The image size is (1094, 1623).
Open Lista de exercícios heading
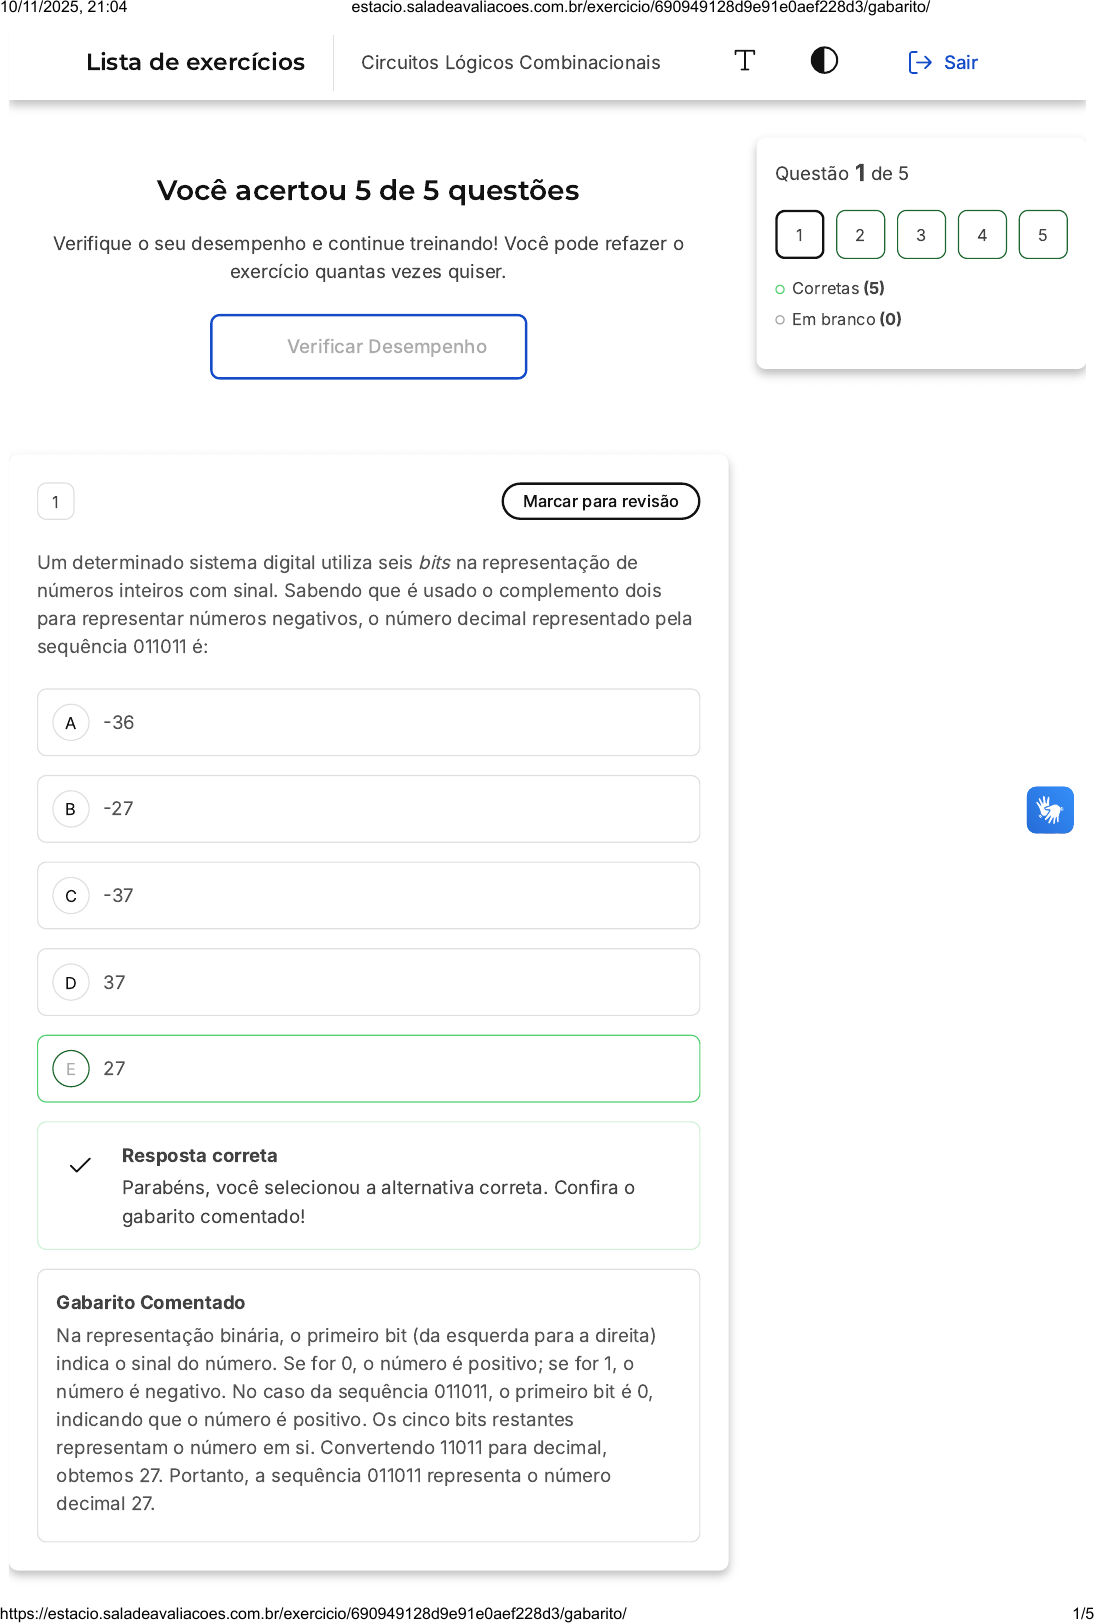click(x=196, y=62)
